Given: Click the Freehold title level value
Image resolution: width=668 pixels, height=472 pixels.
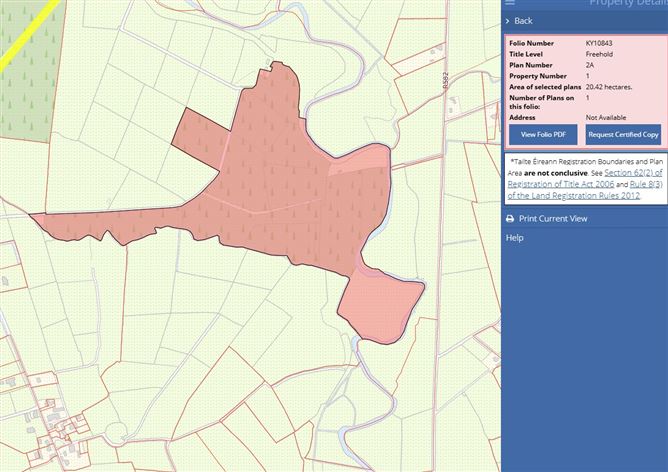Looking at the screenshot, I should coord(600,54).
